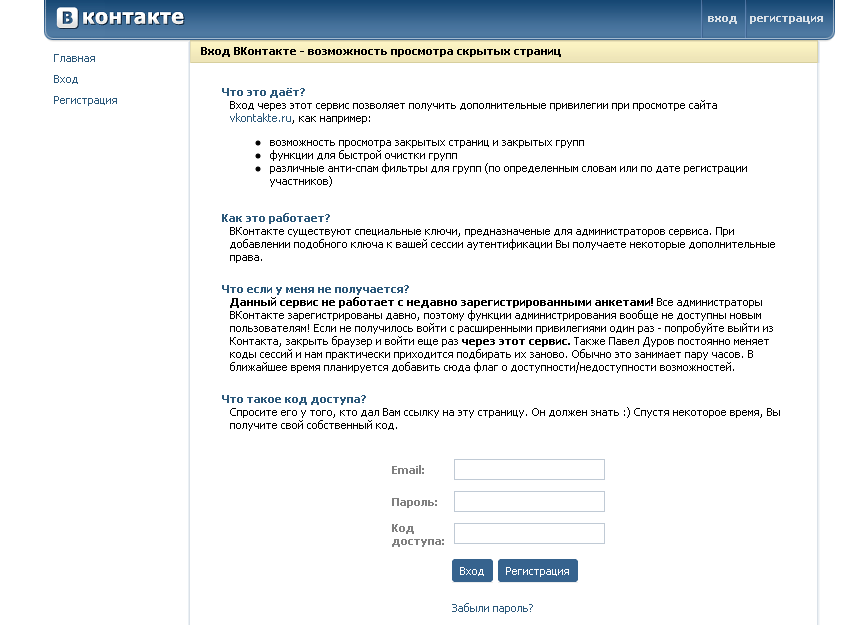The width and height of the screenshot is (863, 625).
Task: Click the blue Вход button below the form
Action: (x=472, y=571)
